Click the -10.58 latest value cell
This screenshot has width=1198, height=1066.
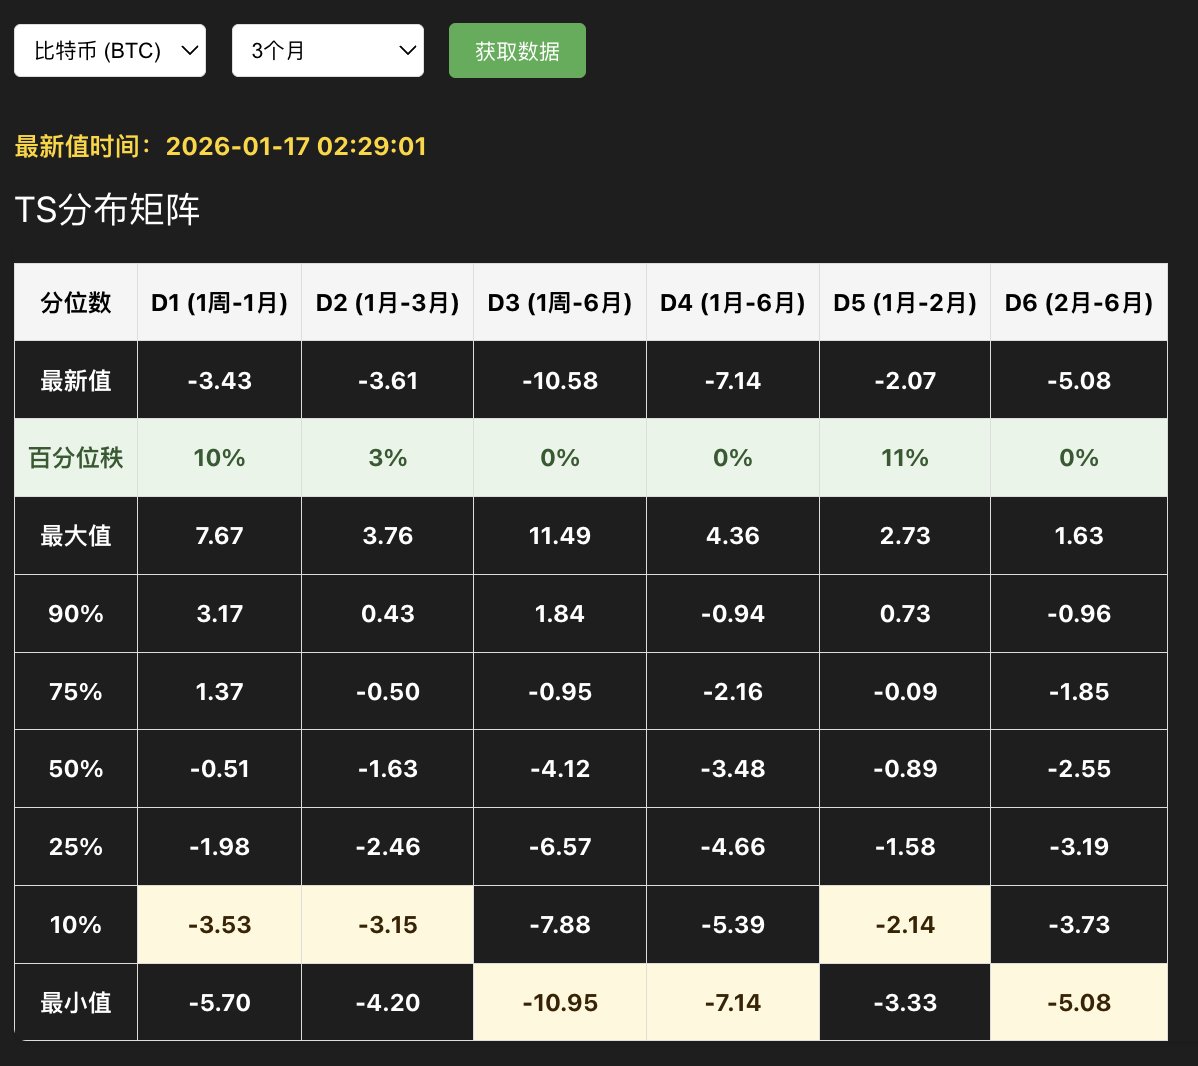pos(560,380)
